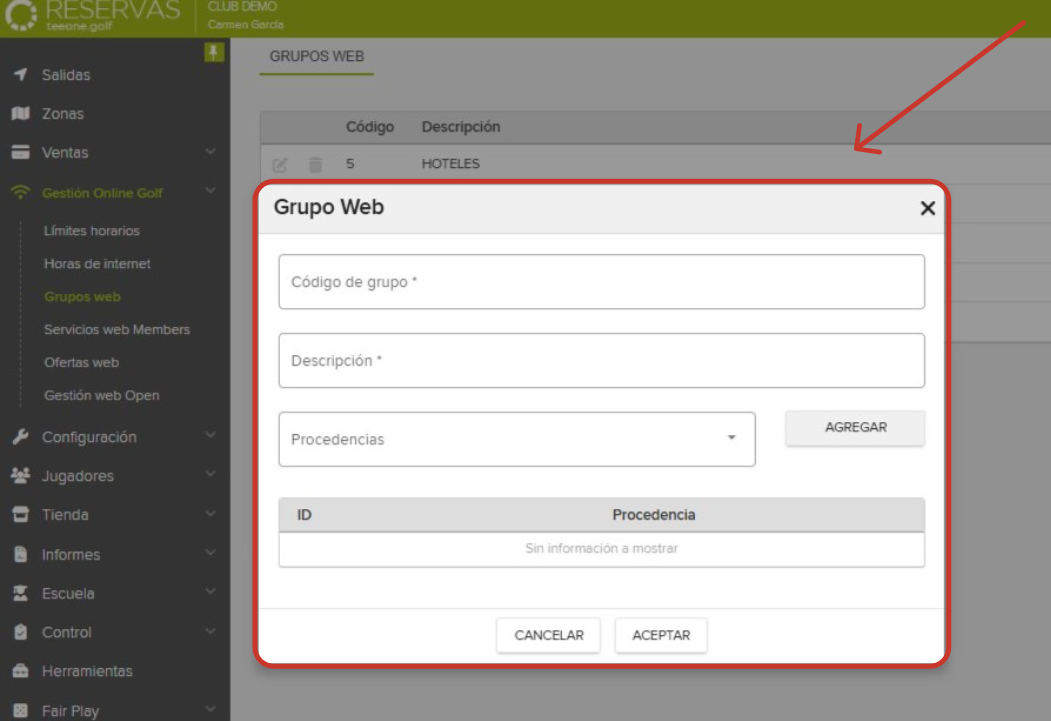Close the Grupo Web dialog

point(927,208)
